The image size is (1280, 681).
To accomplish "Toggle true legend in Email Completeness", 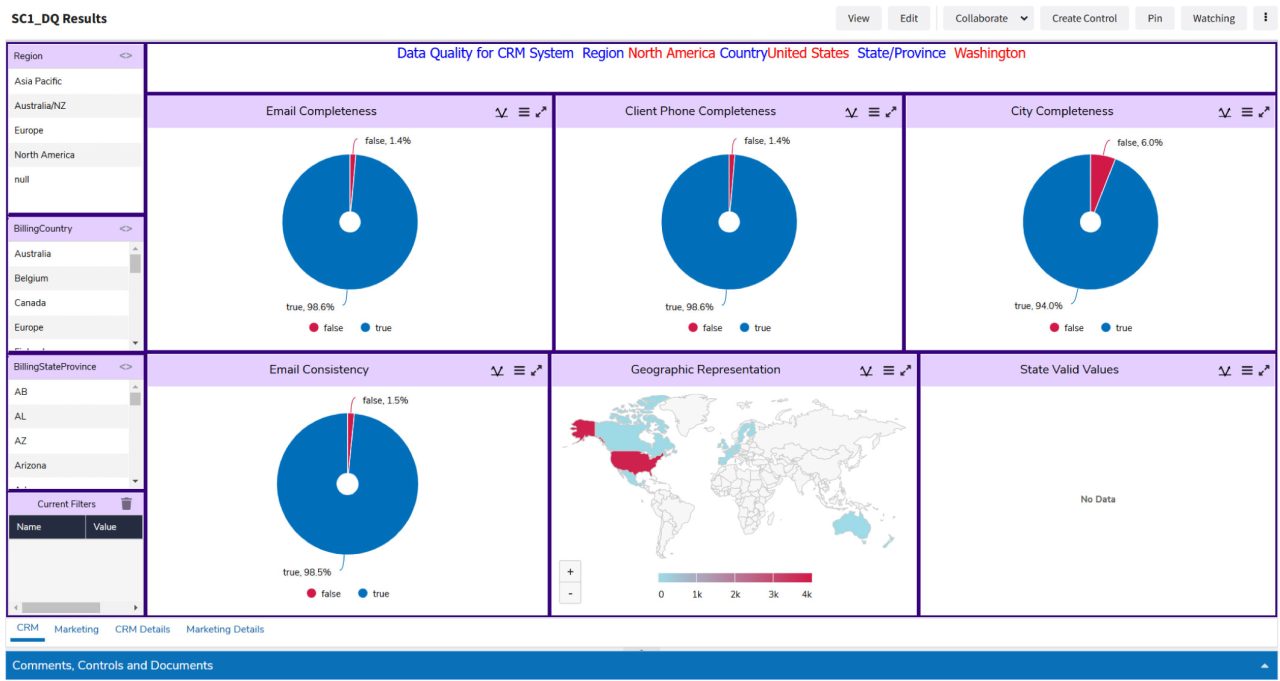I will pyautogui.click(x=376, y=328).
